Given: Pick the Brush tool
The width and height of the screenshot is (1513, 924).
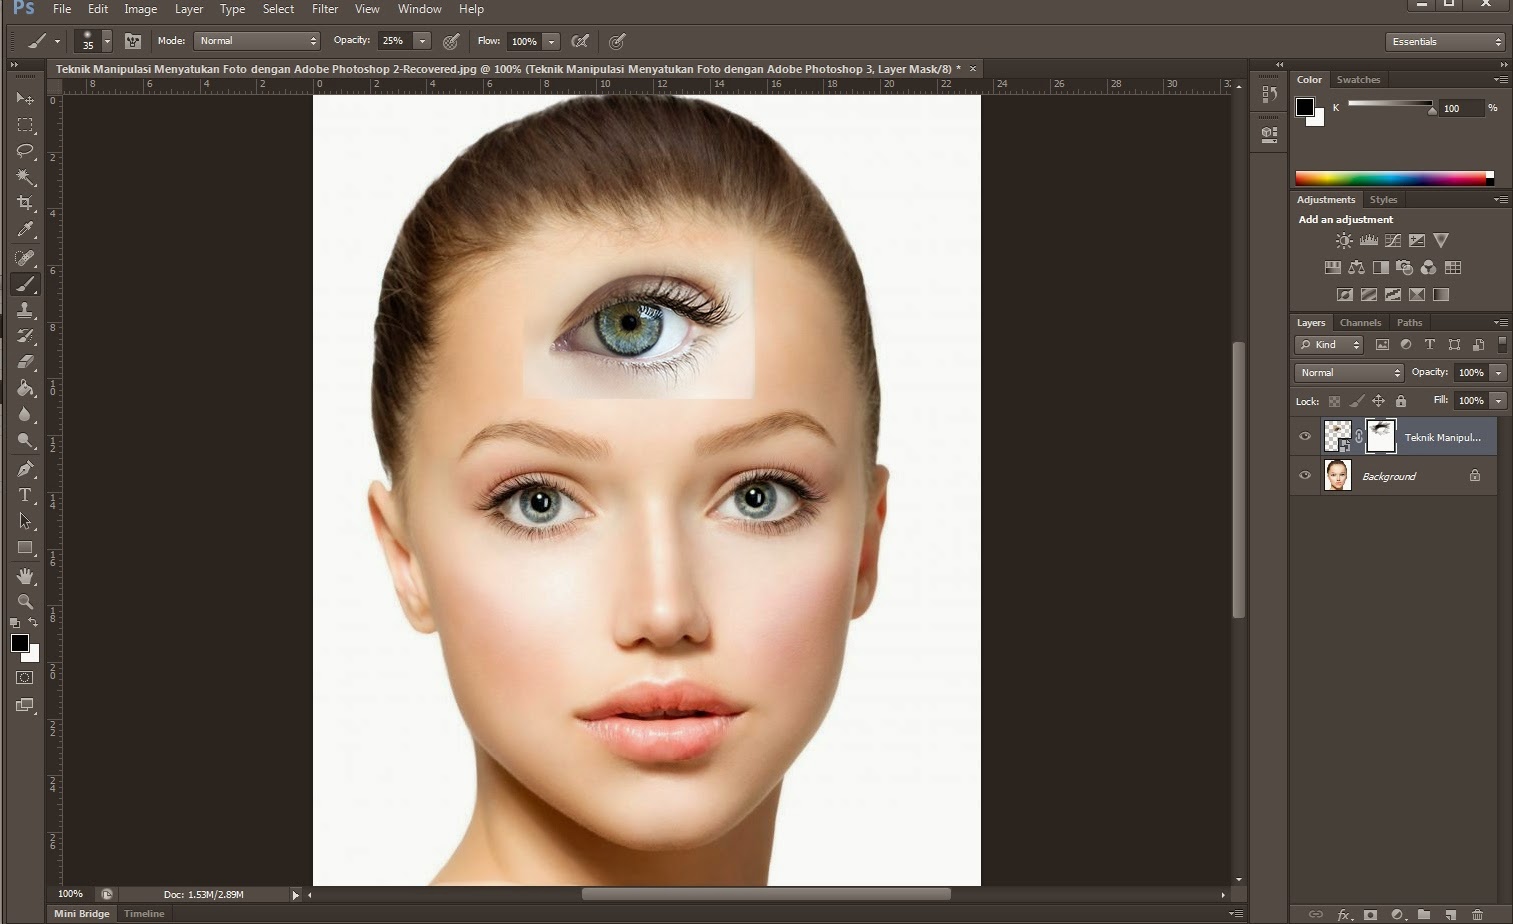Looking at the screenshot, I should point(24,284).
